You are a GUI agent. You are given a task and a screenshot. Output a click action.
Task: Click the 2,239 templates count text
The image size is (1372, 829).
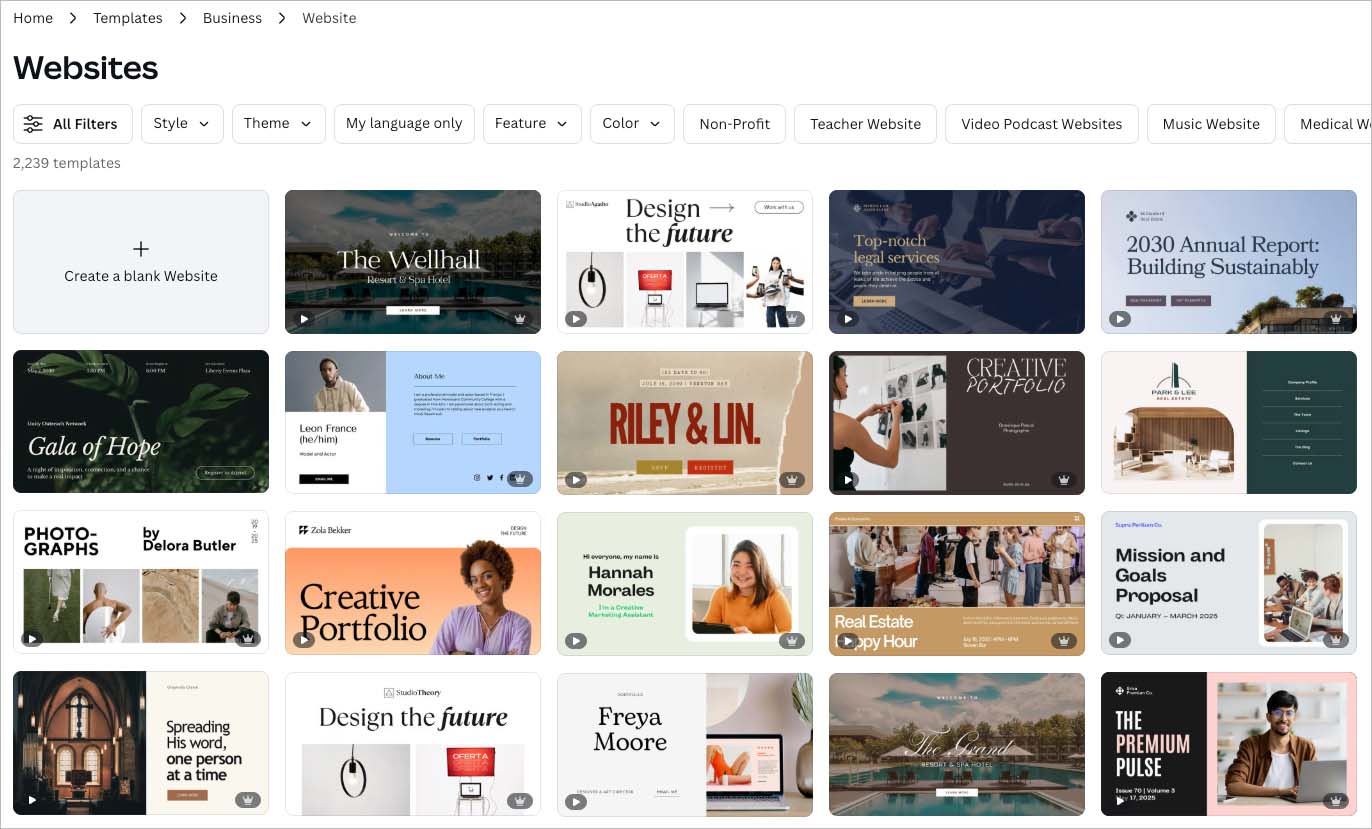(67, 163)
